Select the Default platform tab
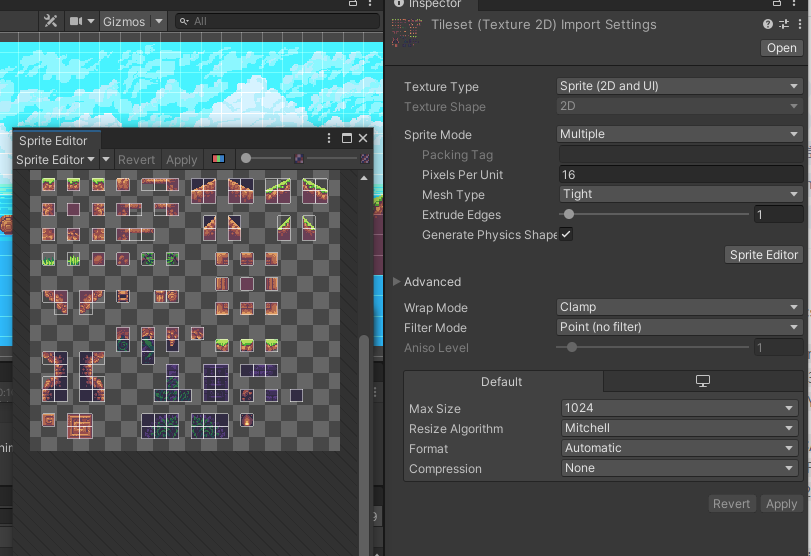811x556 pixels. pos(503,382)
